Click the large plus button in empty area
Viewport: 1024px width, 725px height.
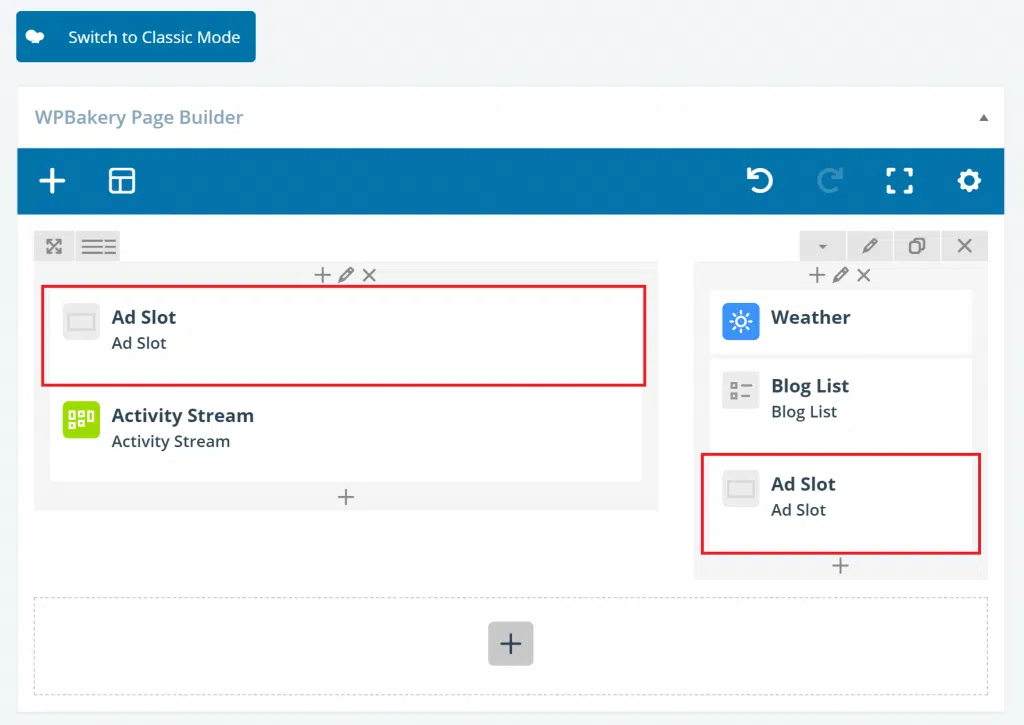point(511,644)
